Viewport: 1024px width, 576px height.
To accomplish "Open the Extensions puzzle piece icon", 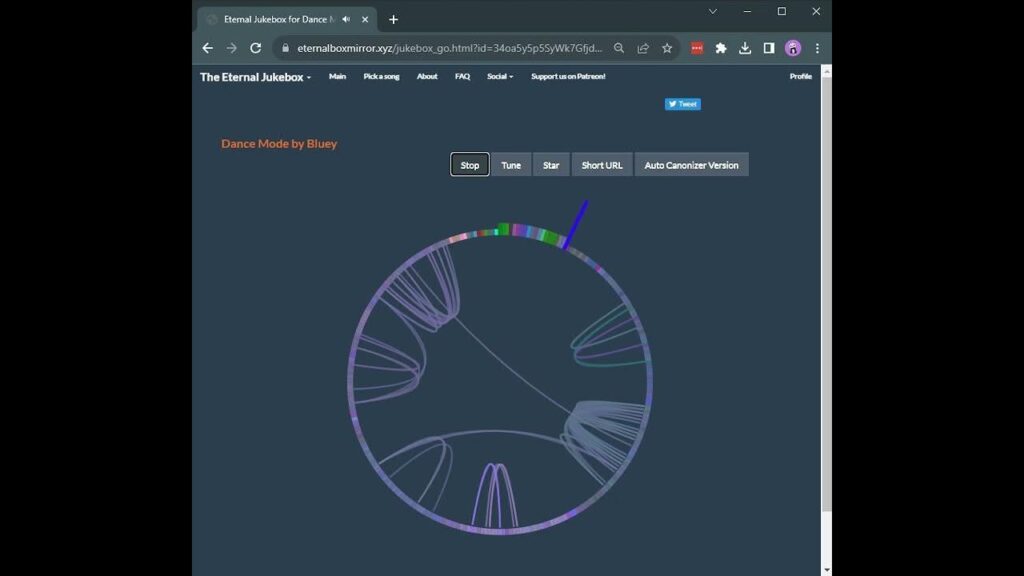I will click(721, 48).
